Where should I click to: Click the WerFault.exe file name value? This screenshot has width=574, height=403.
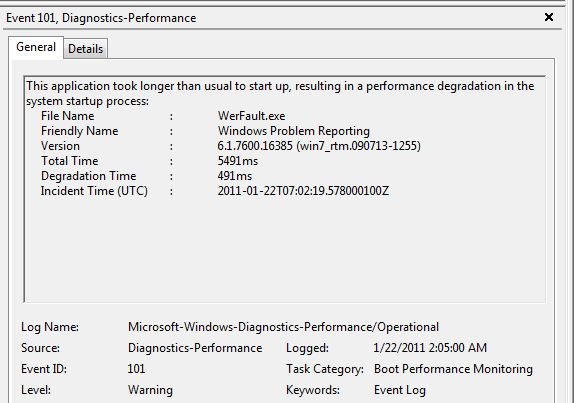pyautogui.click(x=251, y=116)
